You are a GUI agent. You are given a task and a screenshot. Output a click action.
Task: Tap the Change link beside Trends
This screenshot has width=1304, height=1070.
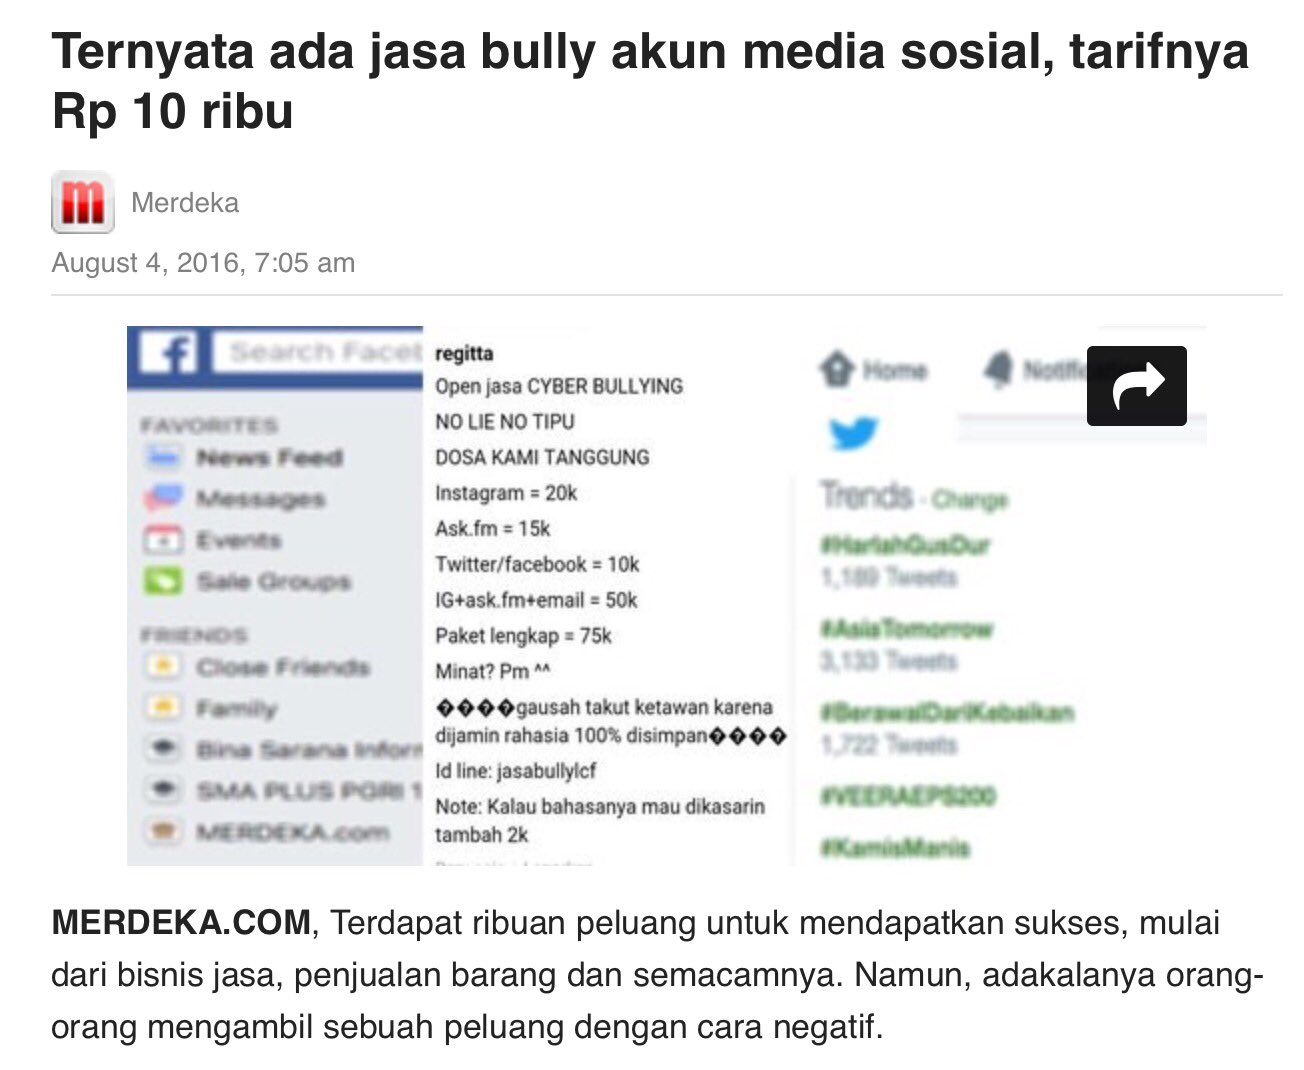click(970, 499)
